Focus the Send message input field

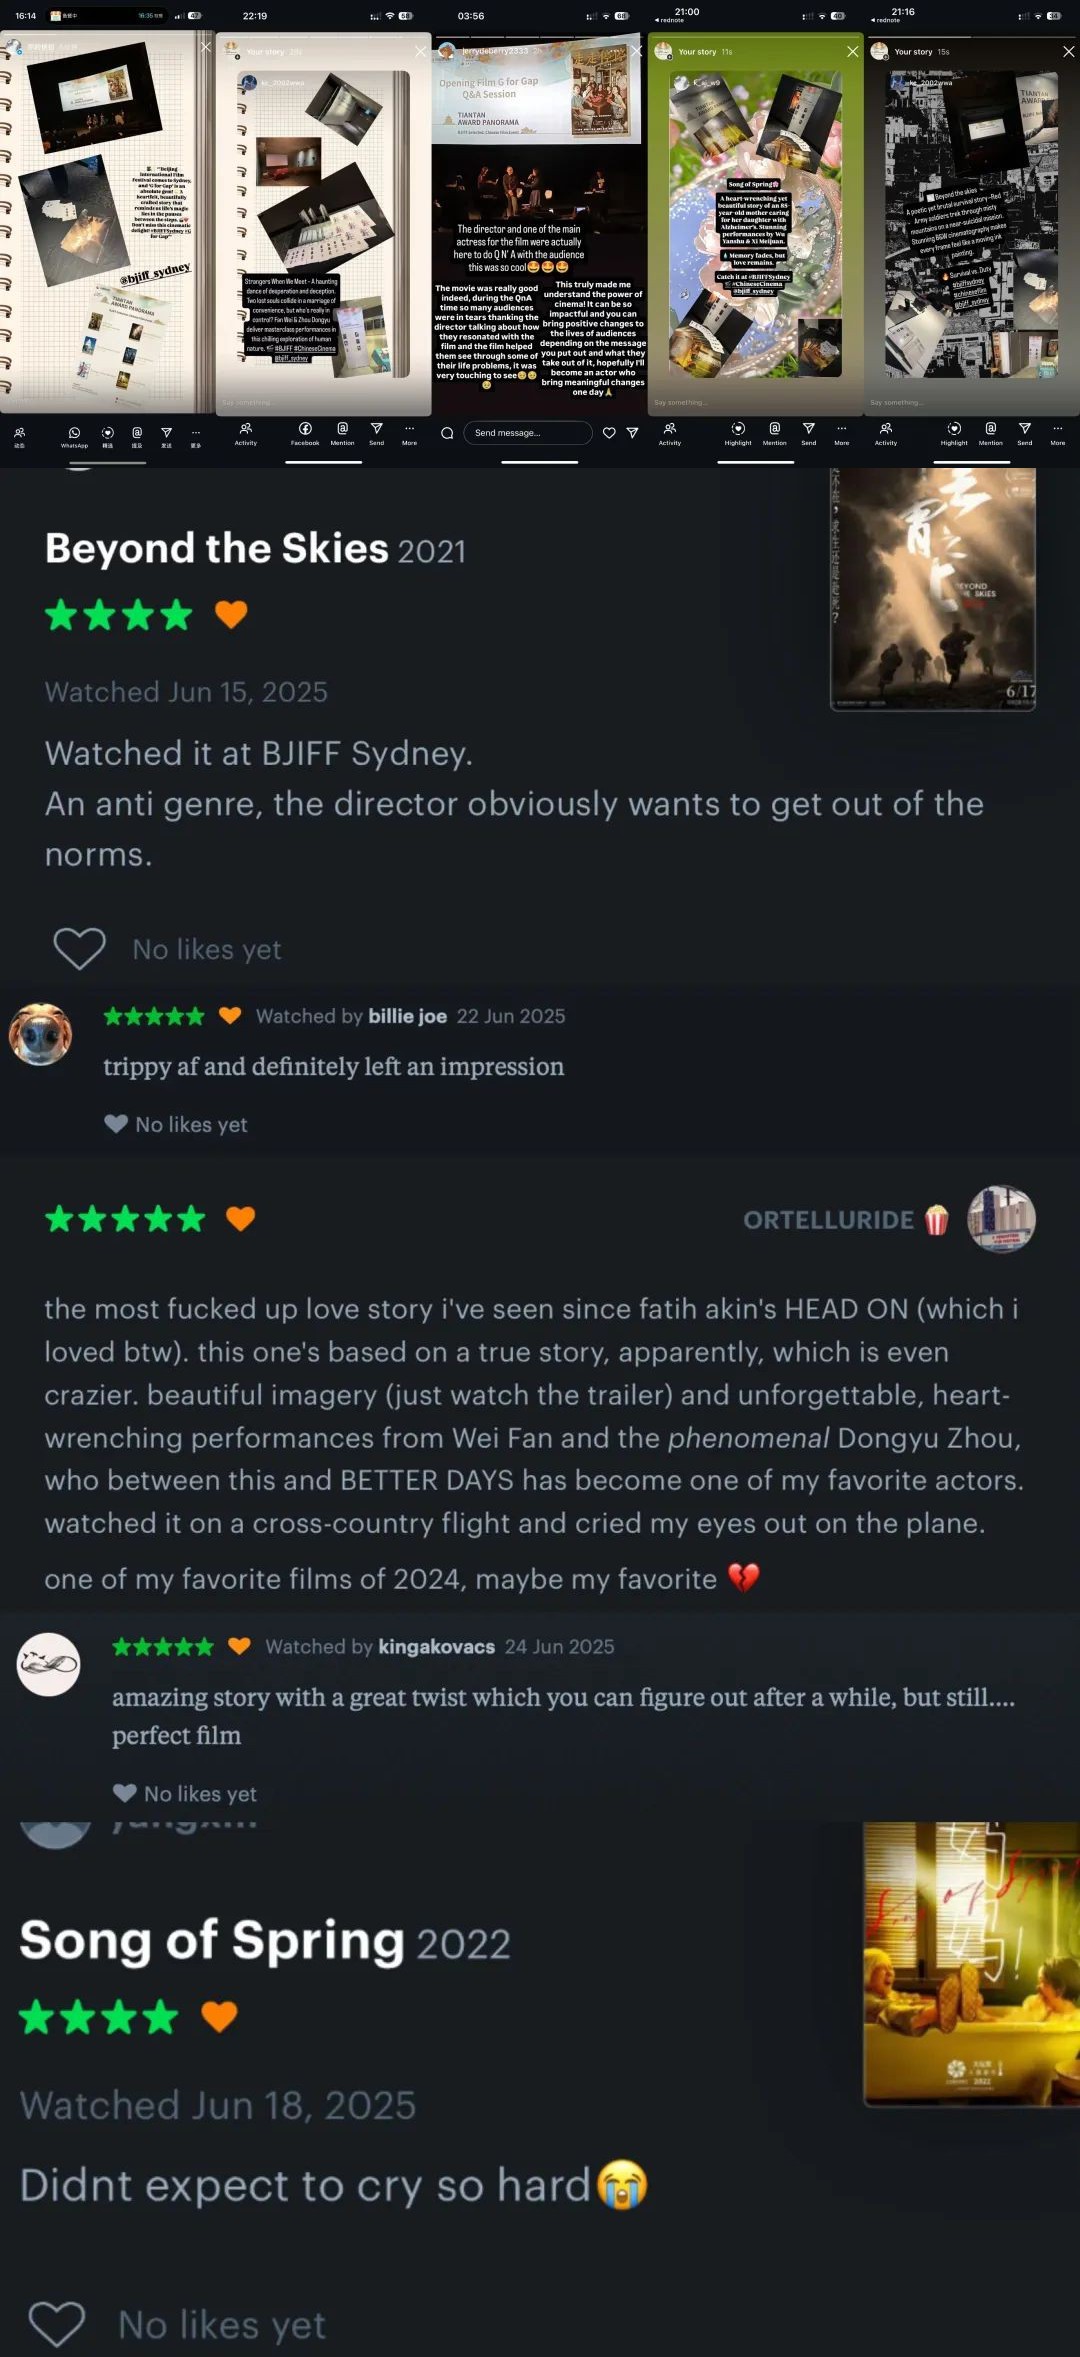(x=527, y=433)
